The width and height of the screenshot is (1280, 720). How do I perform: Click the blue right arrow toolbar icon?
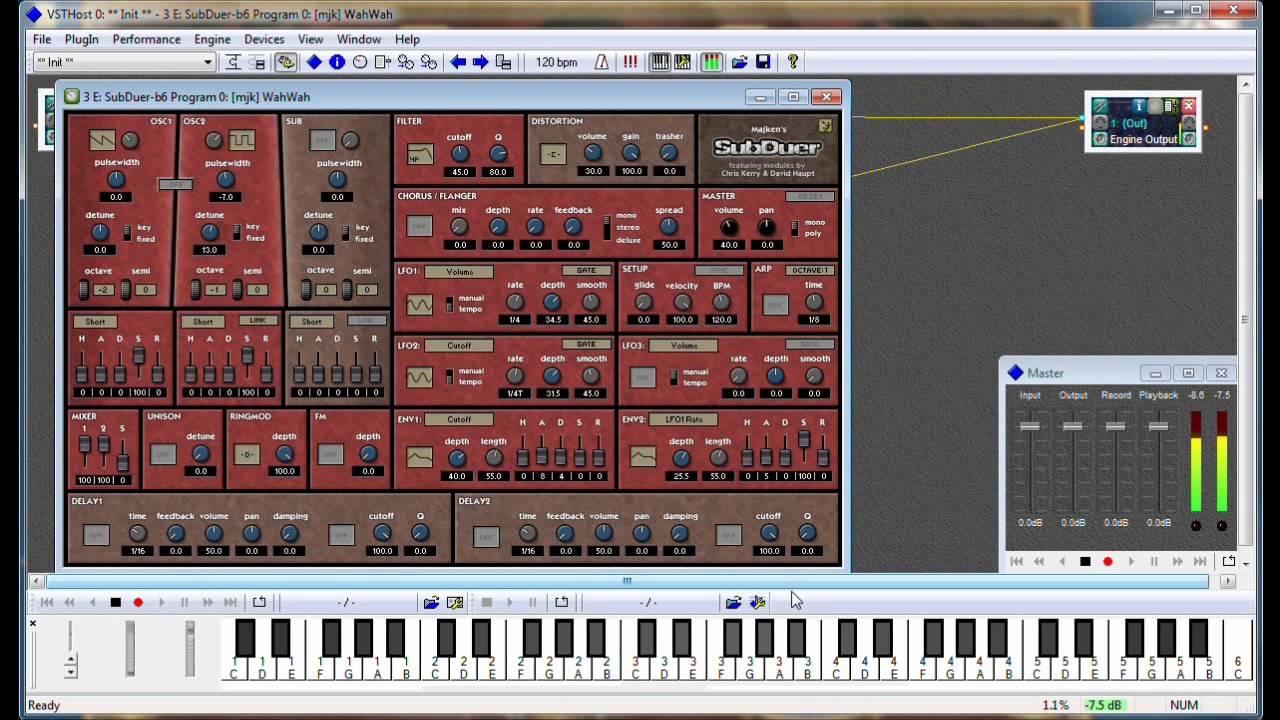point(480,62)
